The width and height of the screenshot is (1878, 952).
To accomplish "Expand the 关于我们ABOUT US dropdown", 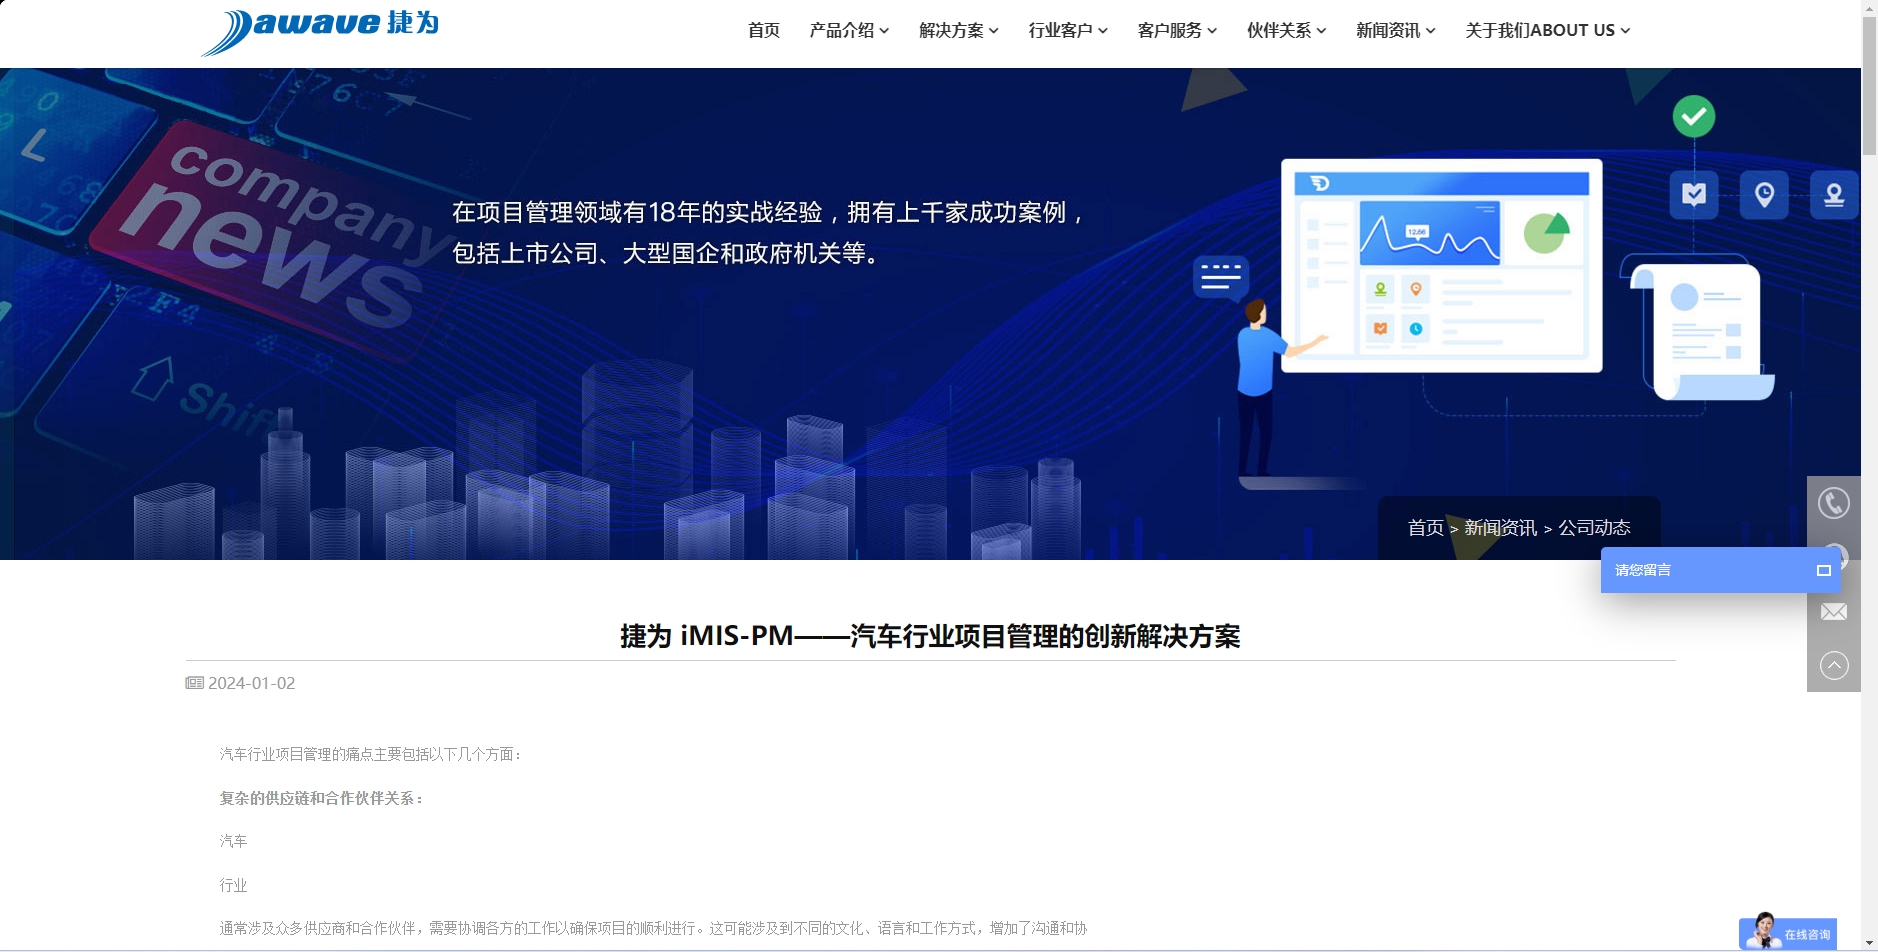I will point(1548,30).
